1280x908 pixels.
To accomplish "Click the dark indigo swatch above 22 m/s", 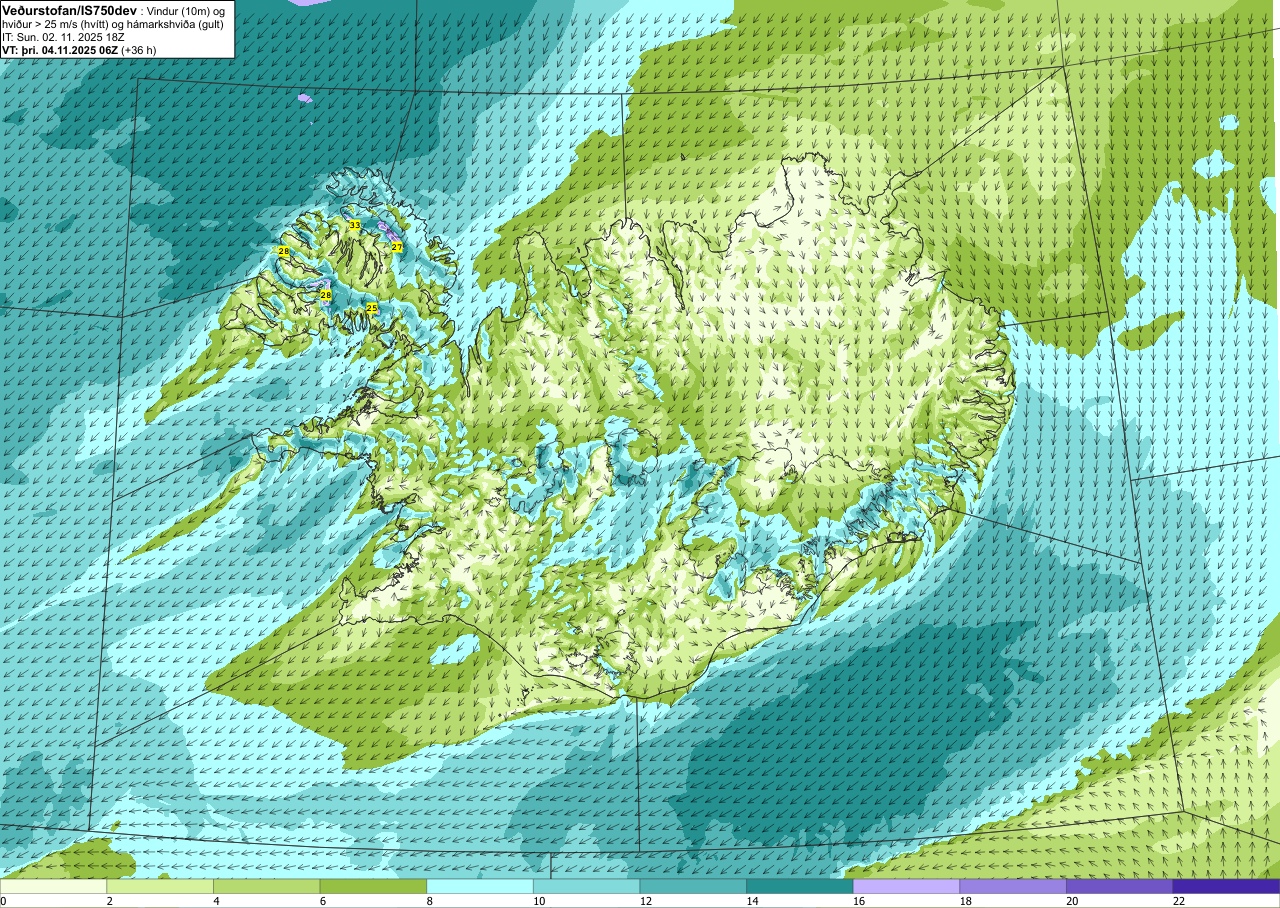I will point(1227,886).
